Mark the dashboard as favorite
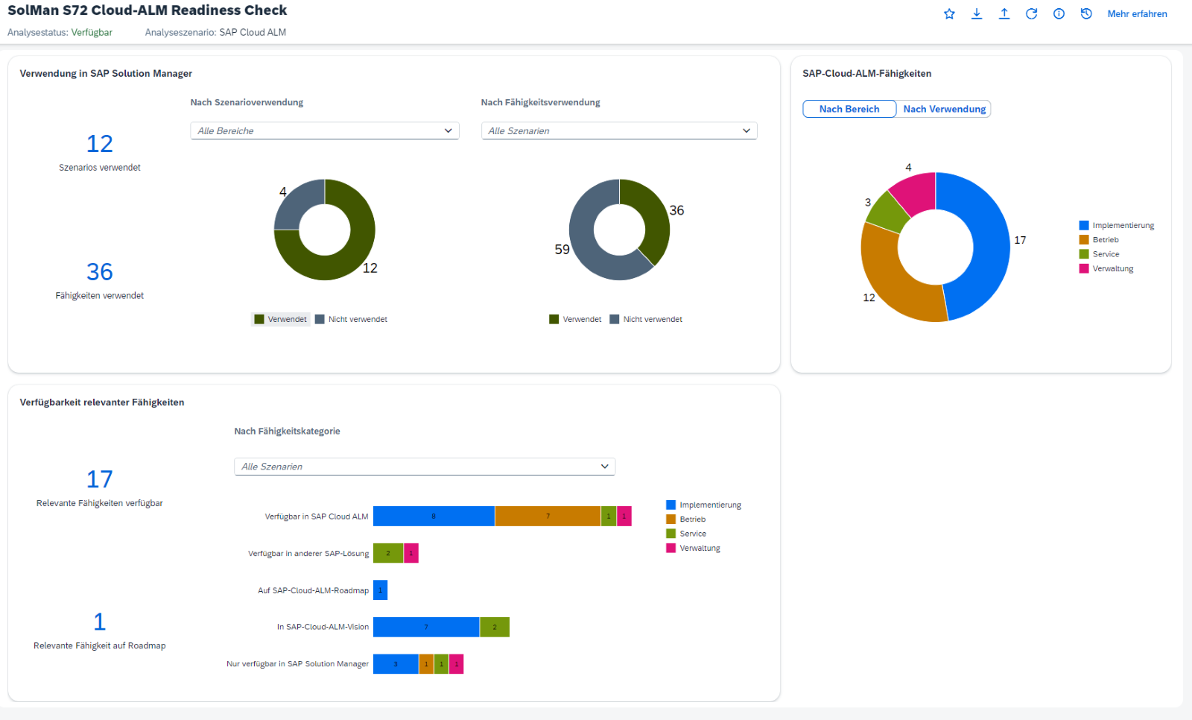The height and width of the screenshot is (720, 1192). click(x=948, y=14)
